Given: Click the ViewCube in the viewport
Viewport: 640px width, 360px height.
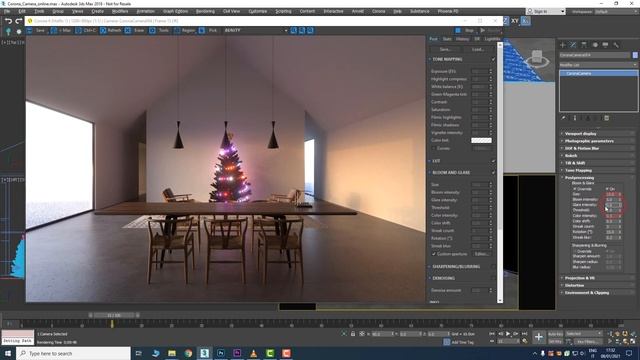Looking at the screenshot, I should pos(537,58).
